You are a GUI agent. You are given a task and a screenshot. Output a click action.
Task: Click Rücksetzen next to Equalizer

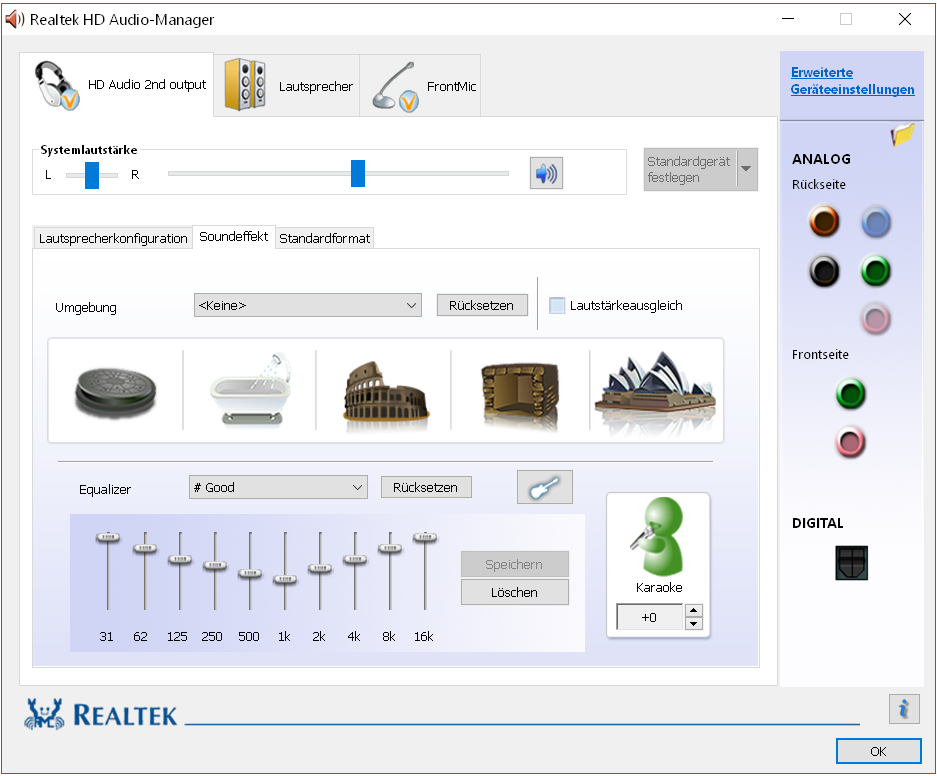tap(425, 487)
